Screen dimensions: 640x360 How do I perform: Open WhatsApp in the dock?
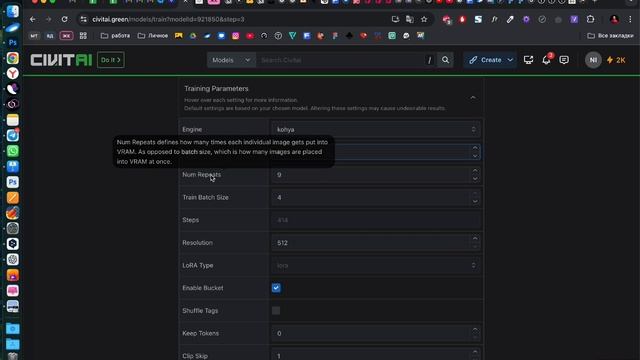click(13, 151)
